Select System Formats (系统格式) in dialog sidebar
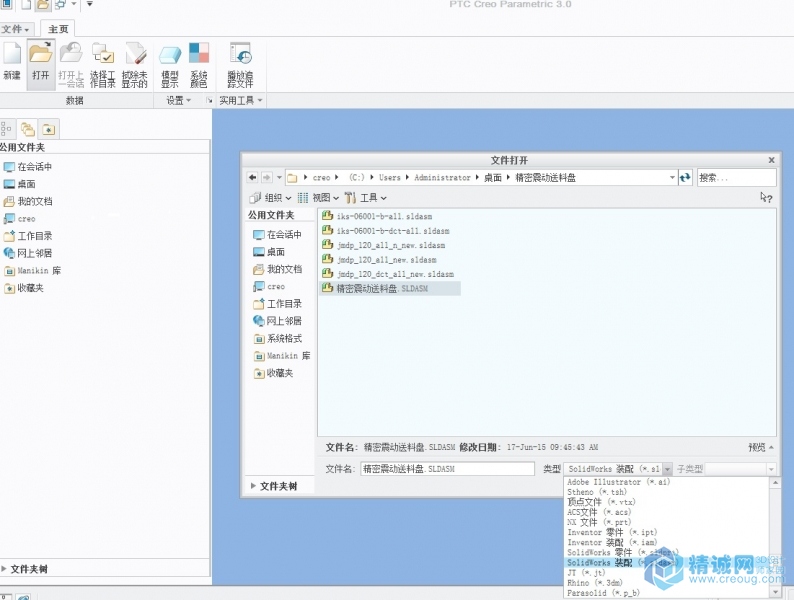 click(x=277, y=338)
